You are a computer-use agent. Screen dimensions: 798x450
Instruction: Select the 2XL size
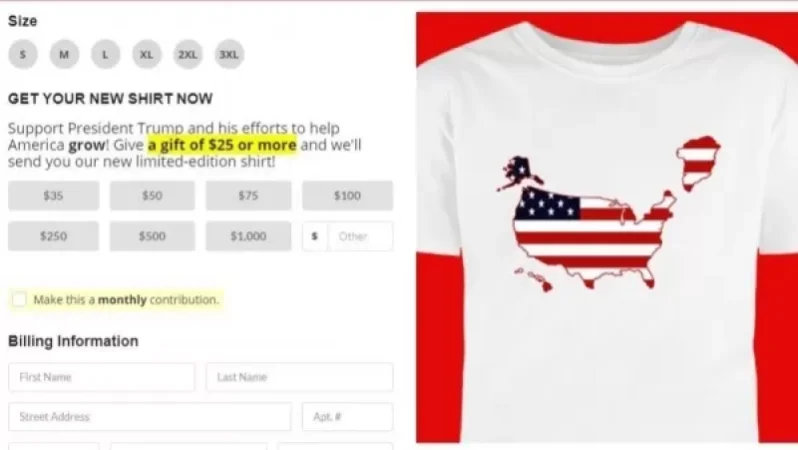(188, 54)
